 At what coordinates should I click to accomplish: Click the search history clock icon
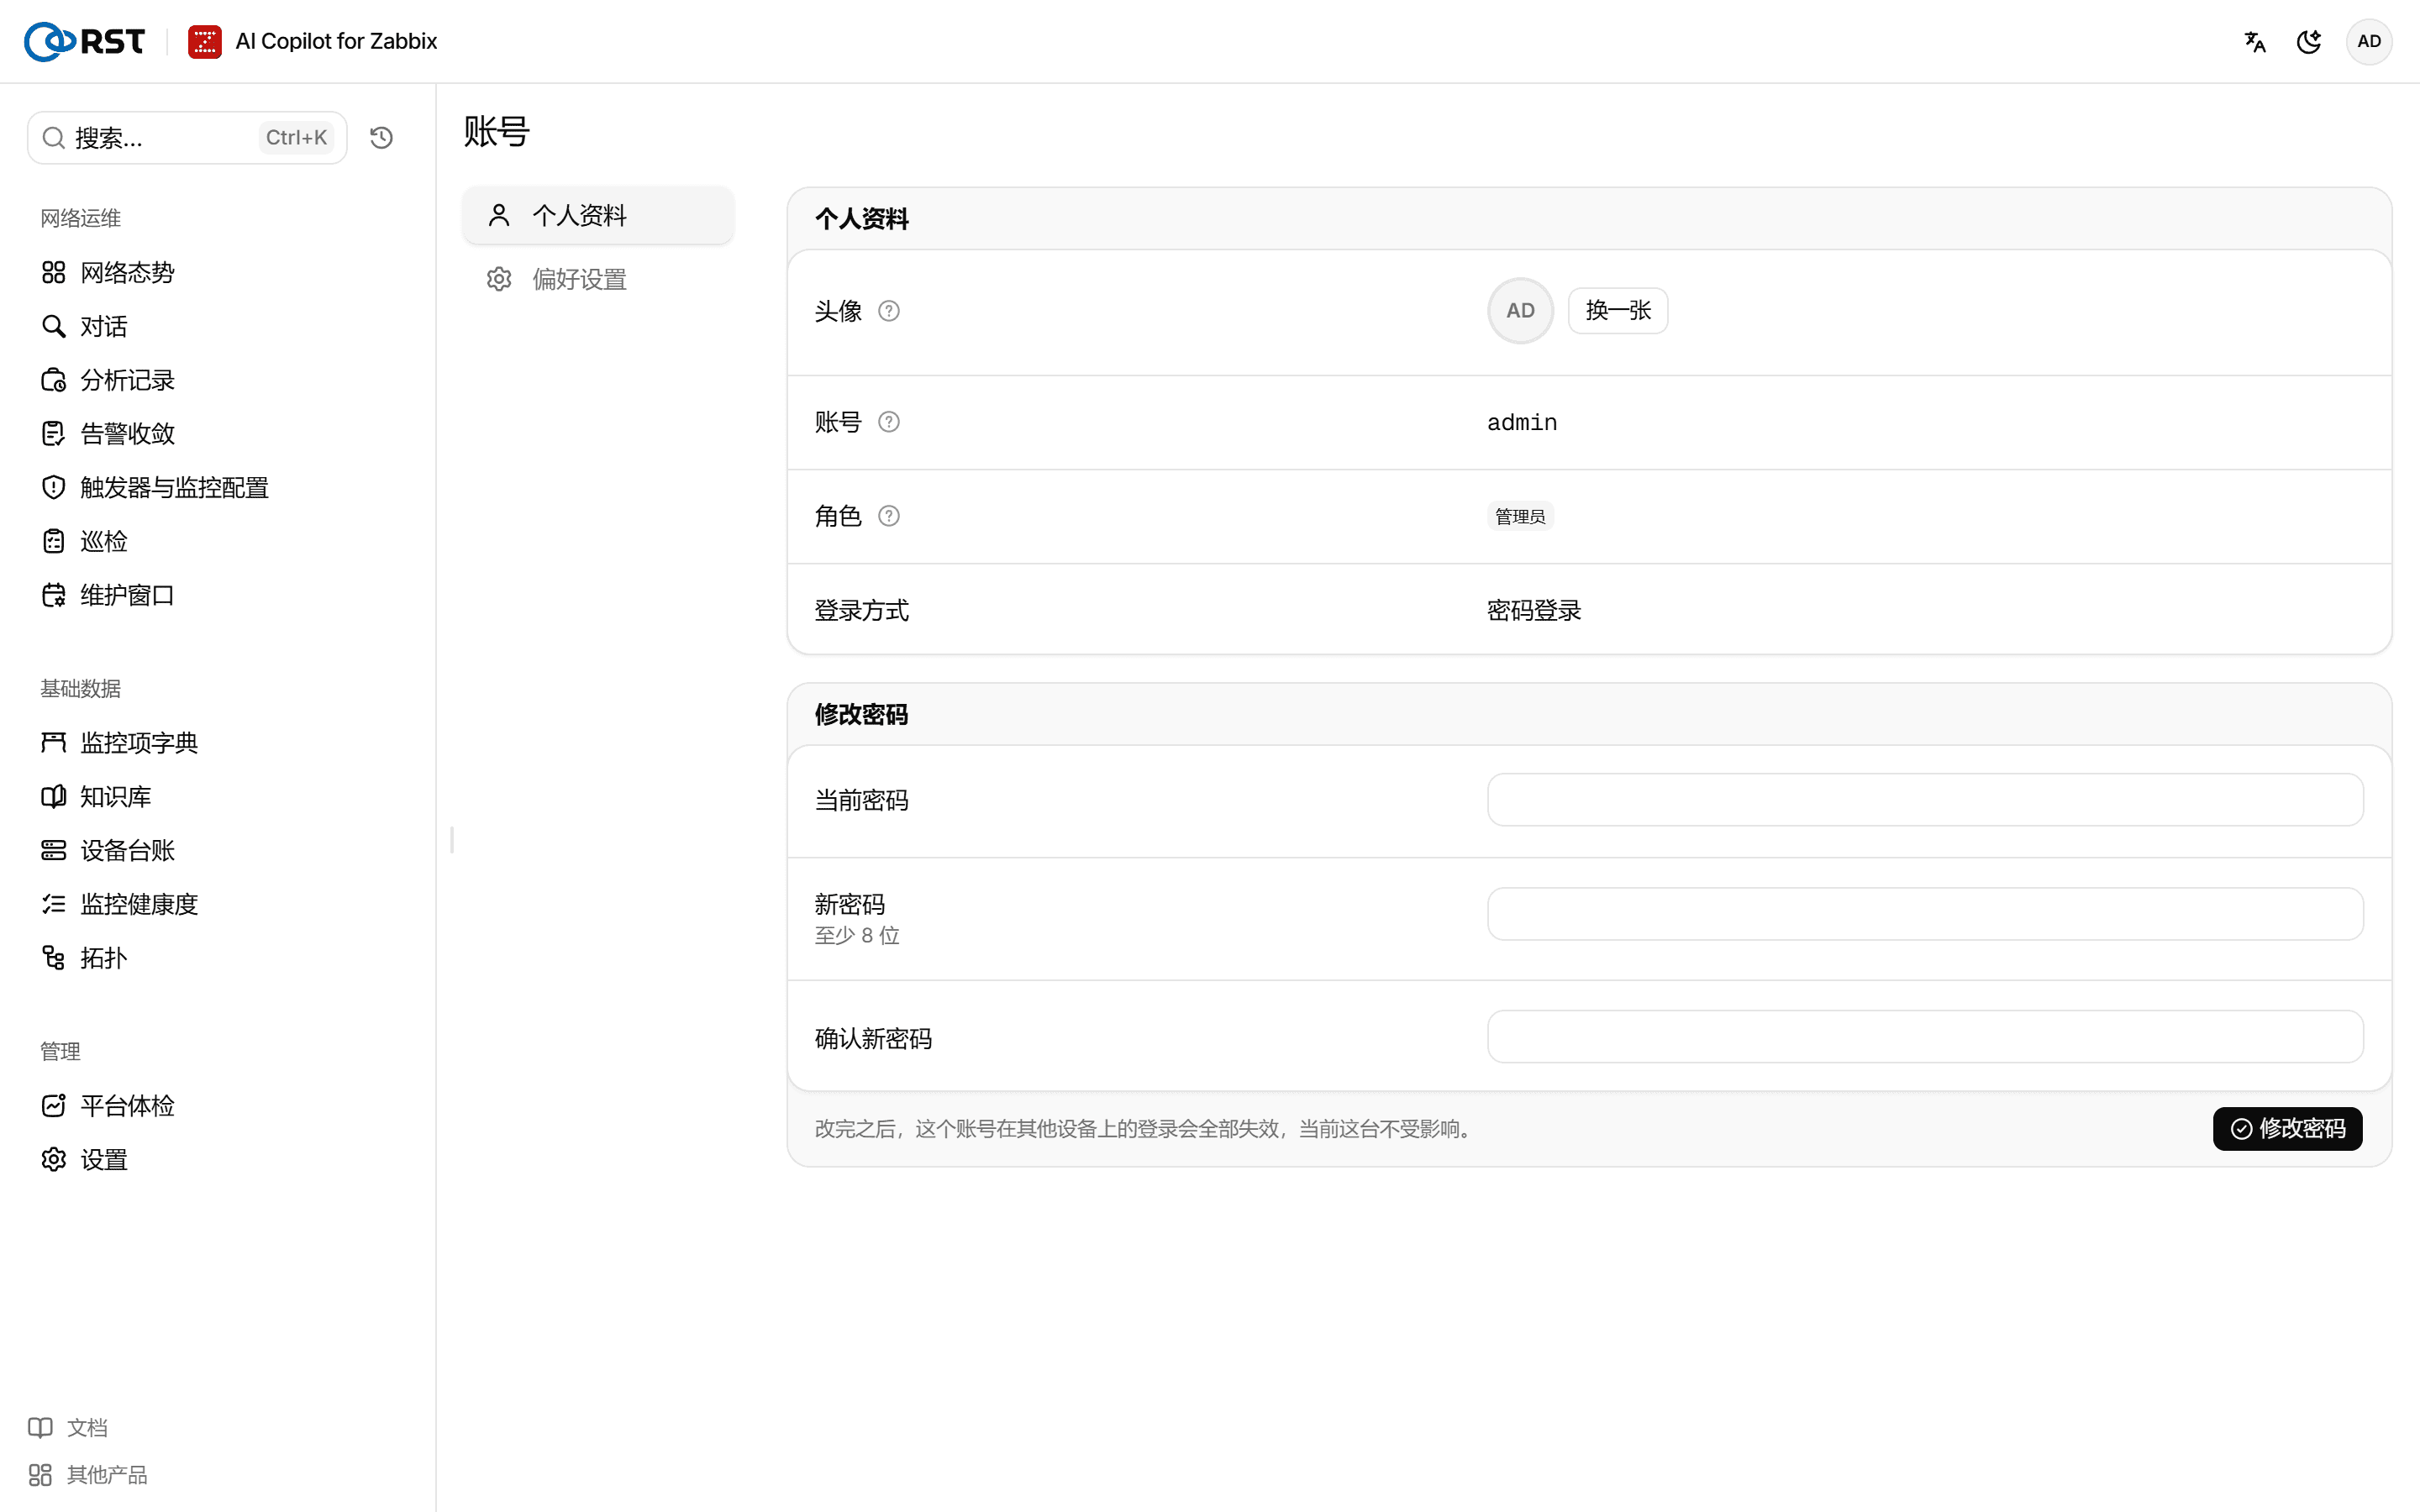pyautogui.click(x=381, y=138)
